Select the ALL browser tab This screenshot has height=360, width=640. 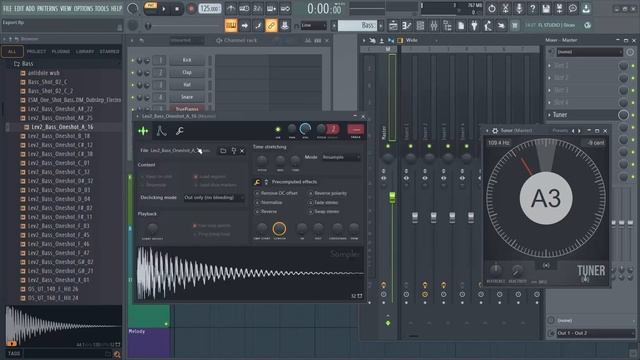click(x=12, y=52)
